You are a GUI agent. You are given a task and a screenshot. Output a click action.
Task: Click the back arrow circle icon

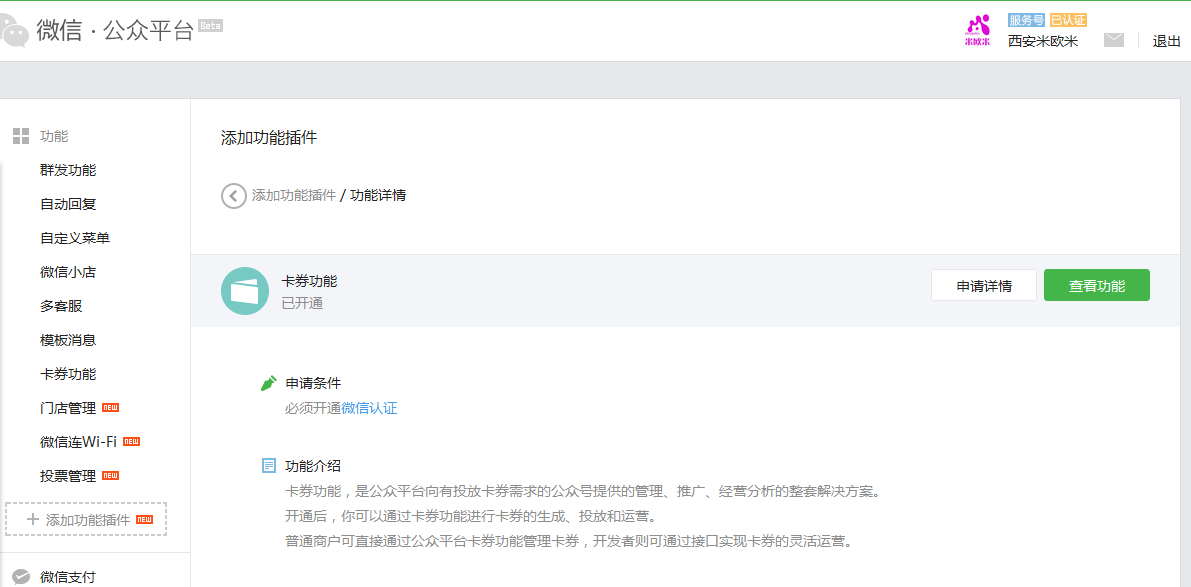(233, 195)
